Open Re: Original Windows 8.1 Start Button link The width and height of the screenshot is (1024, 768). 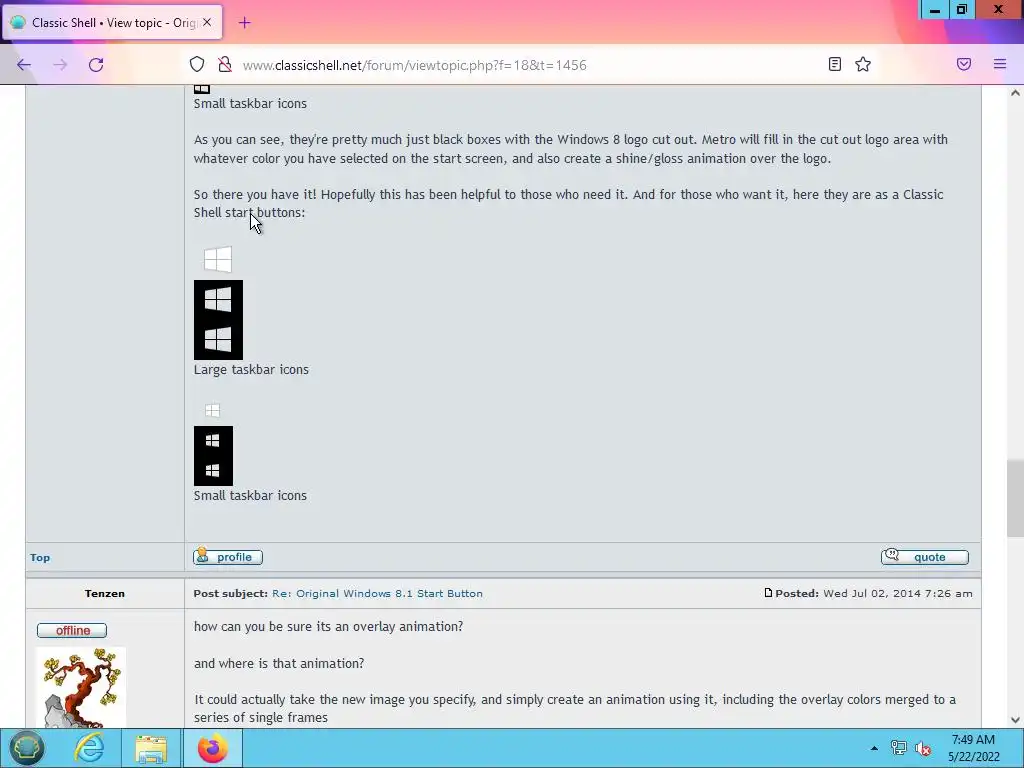click(x=377, y=594)
